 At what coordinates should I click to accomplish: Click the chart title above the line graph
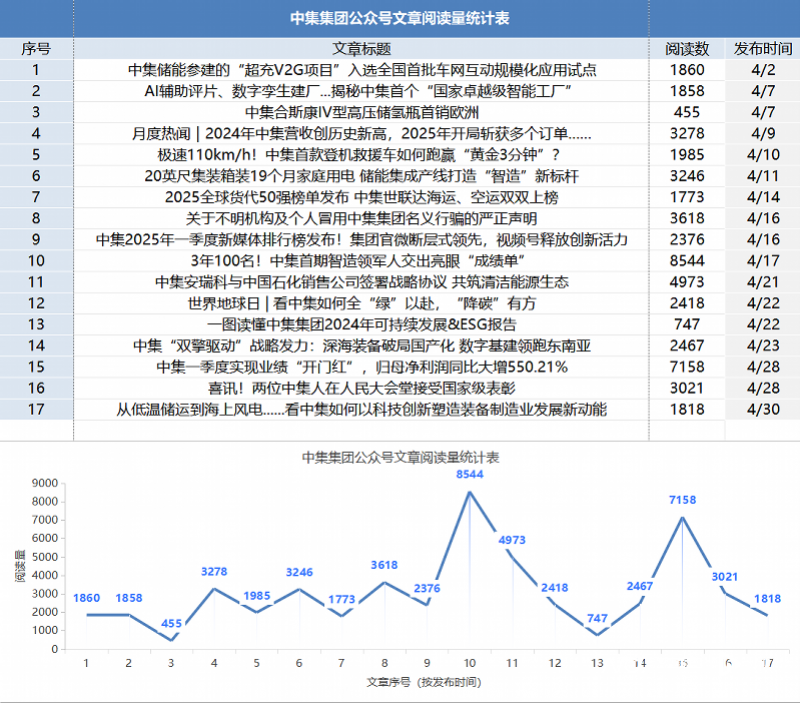(x=401, y=458)
